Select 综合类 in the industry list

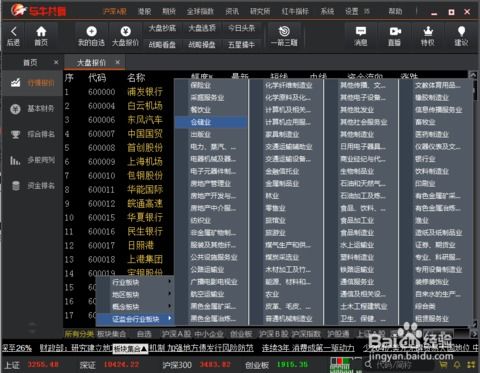(425, 306)
